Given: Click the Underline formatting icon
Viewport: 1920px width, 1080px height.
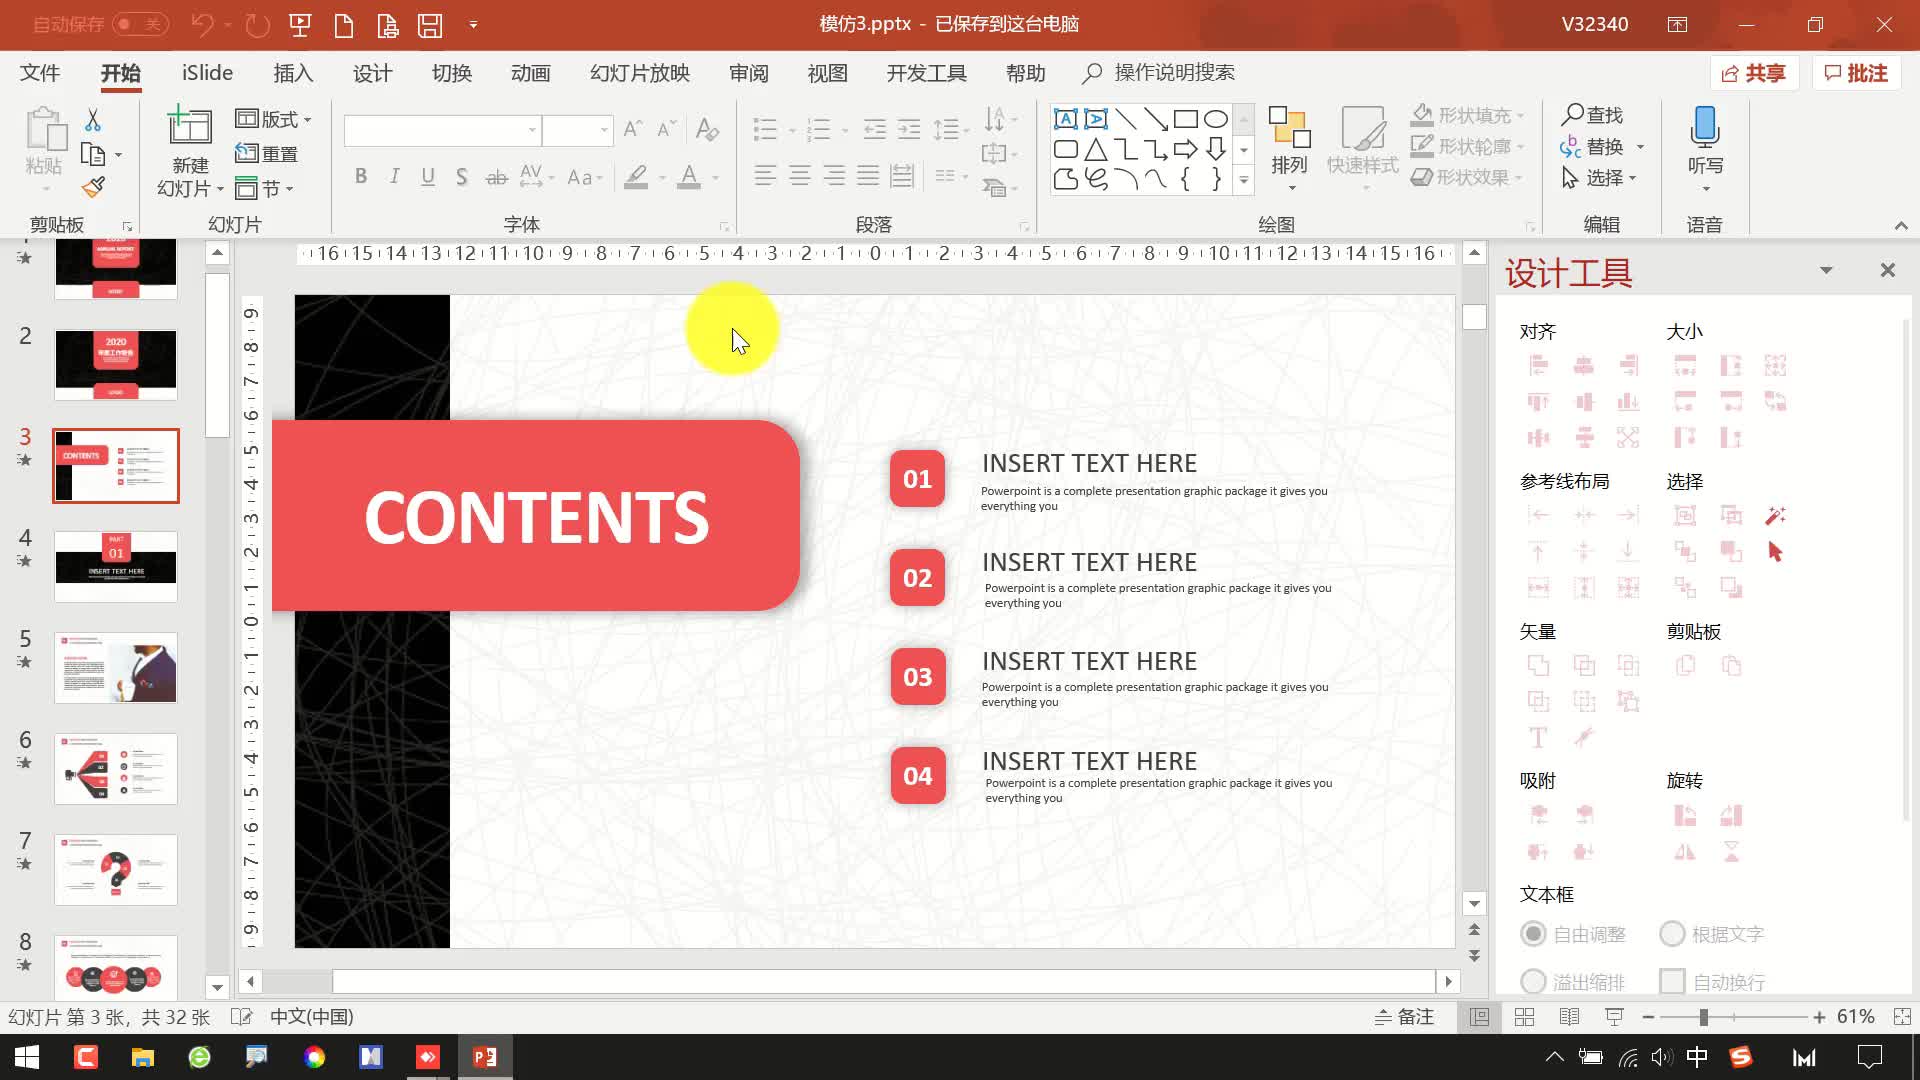Looking at the screenshot, I should click(428, 177).
